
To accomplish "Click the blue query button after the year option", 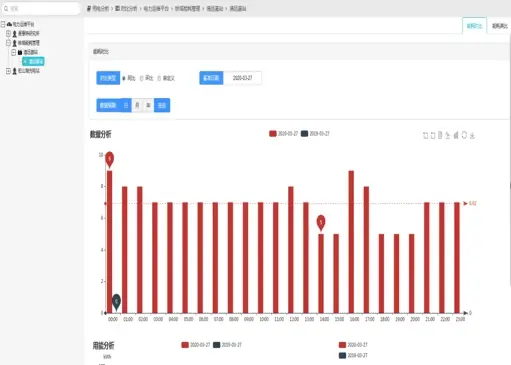I will [x=162, y=105].
